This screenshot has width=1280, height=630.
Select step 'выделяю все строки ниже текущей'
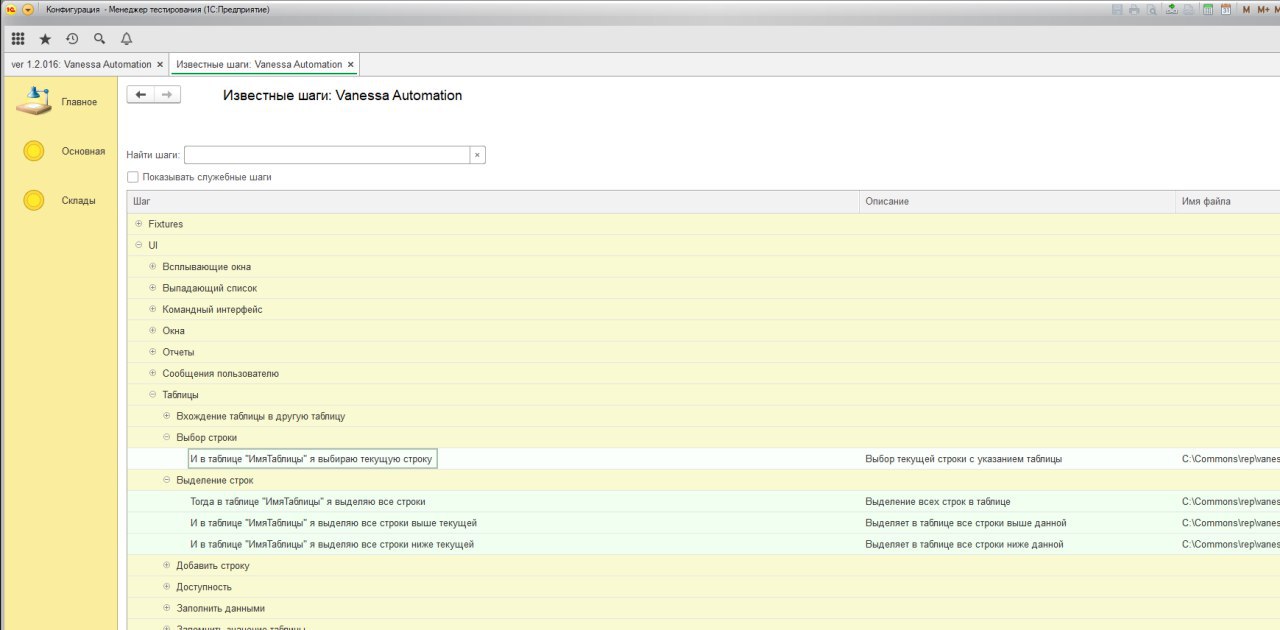pos(332,545)
